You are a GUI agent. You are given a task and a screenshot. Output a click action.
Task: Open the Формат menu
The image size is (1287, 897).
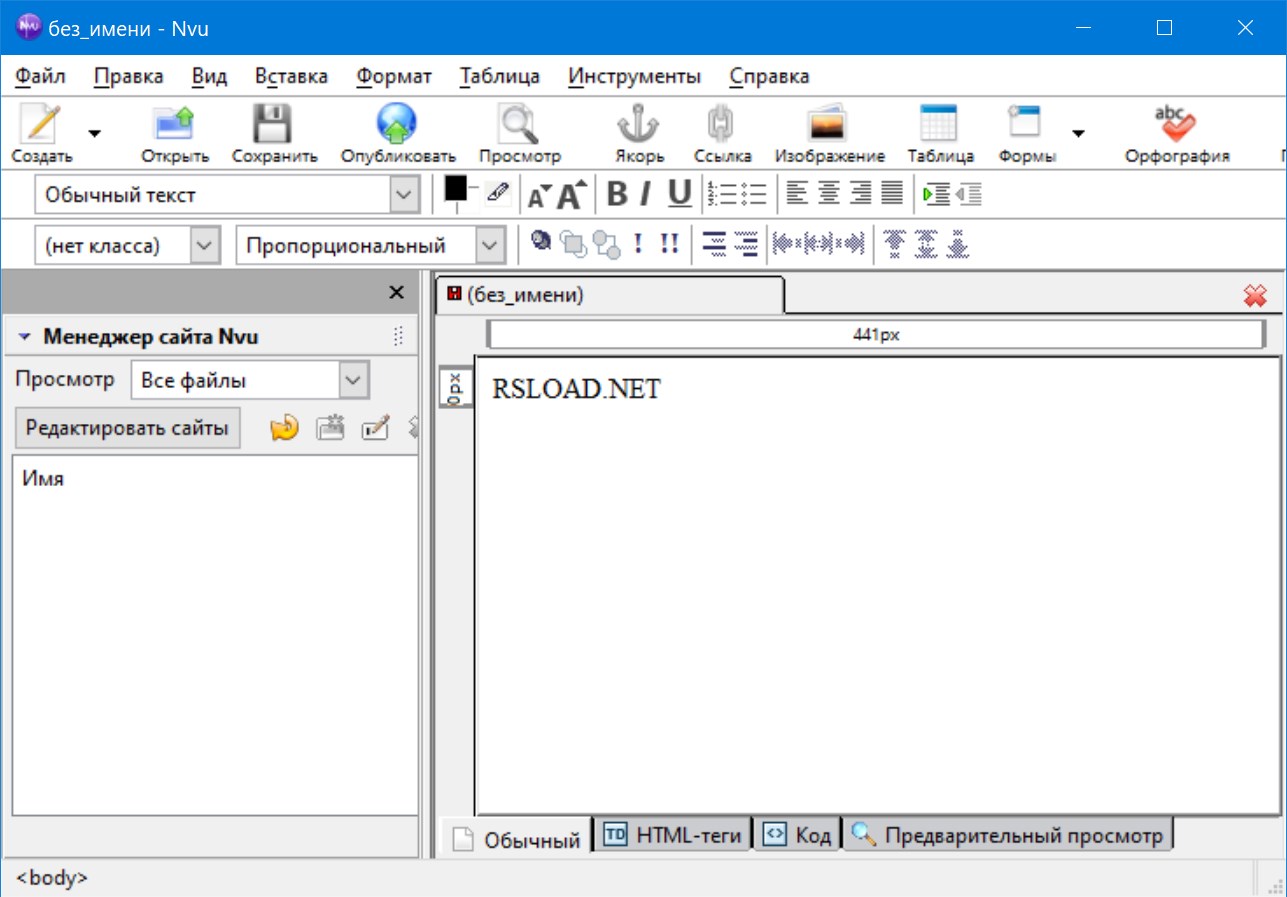click(x=394, y=76)
